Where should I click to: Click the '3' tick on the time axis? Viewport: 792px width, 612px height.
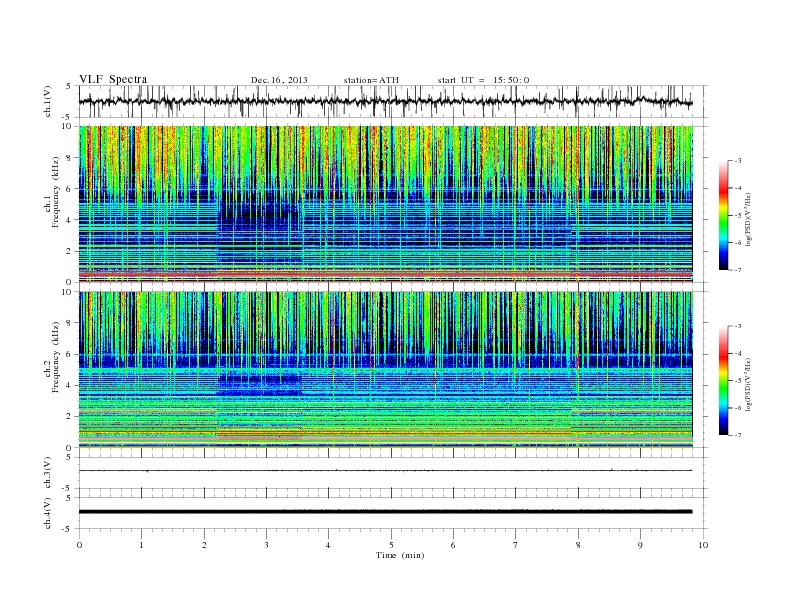tap(266, 545)
